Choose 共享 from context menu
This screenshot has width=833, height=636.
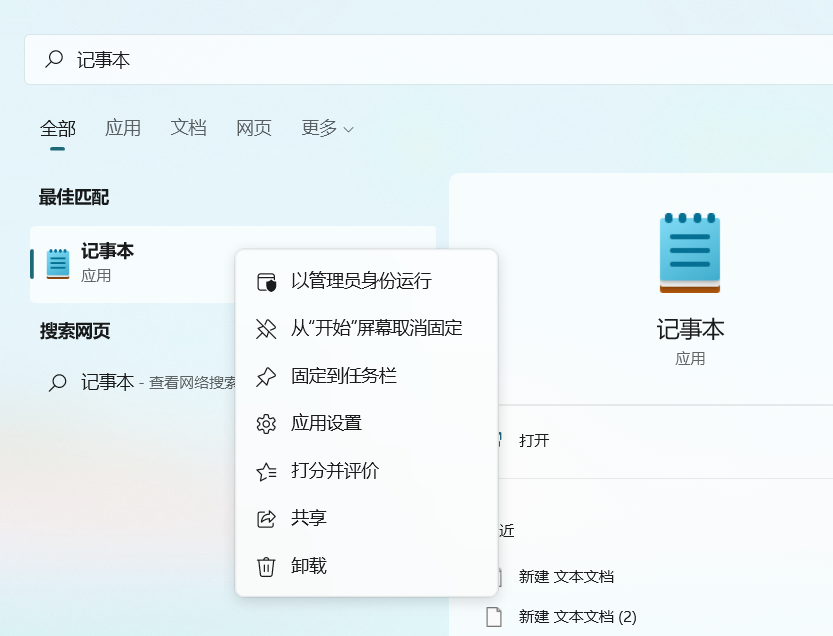tap(367, 518)
